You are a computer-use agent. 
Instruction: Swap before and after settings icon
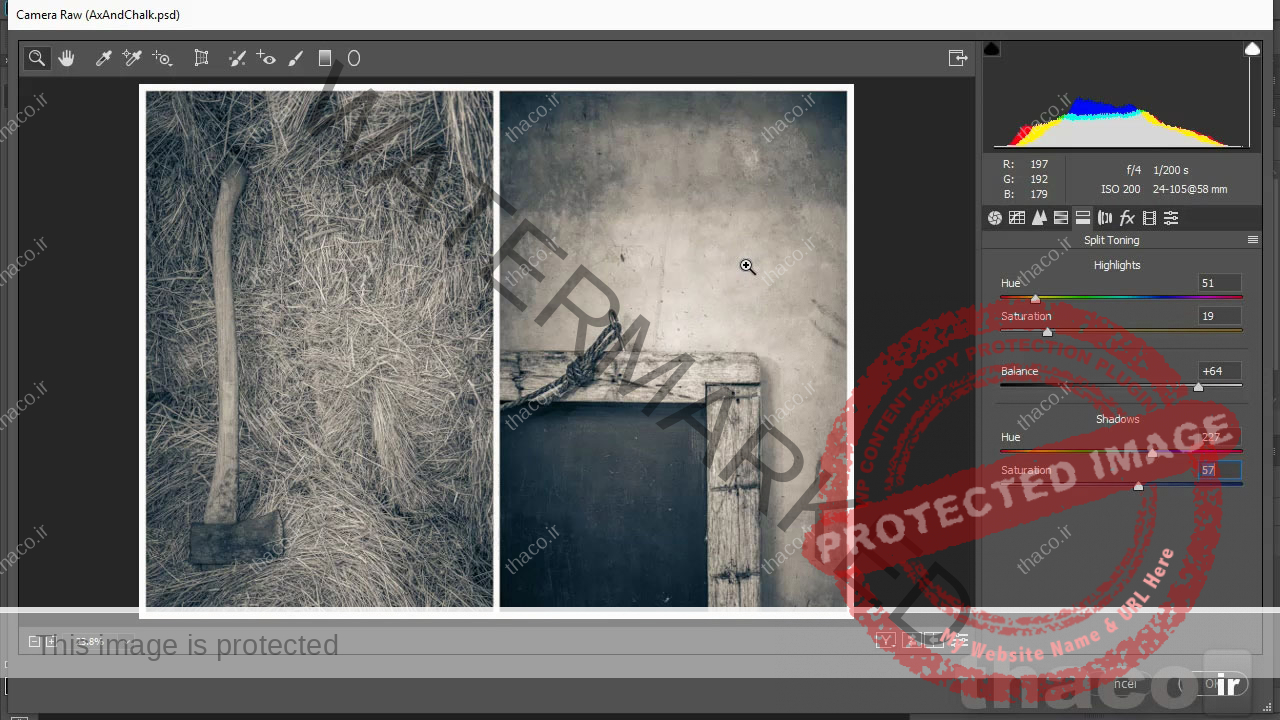coord(911,640)
